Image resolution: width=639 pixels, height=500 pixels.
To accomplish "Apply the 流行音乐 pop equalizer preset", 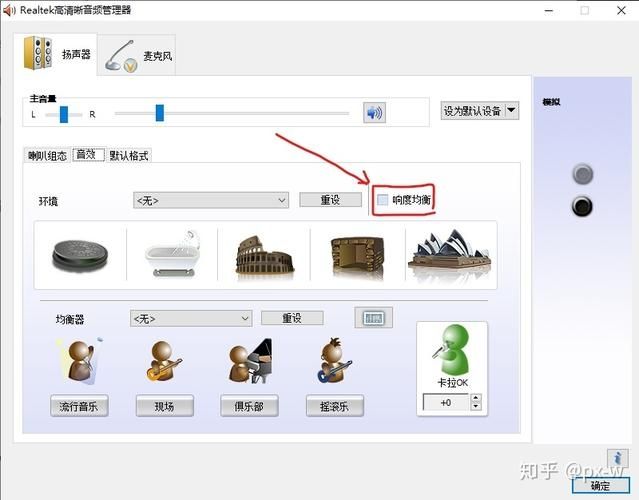I will [79, 406].
